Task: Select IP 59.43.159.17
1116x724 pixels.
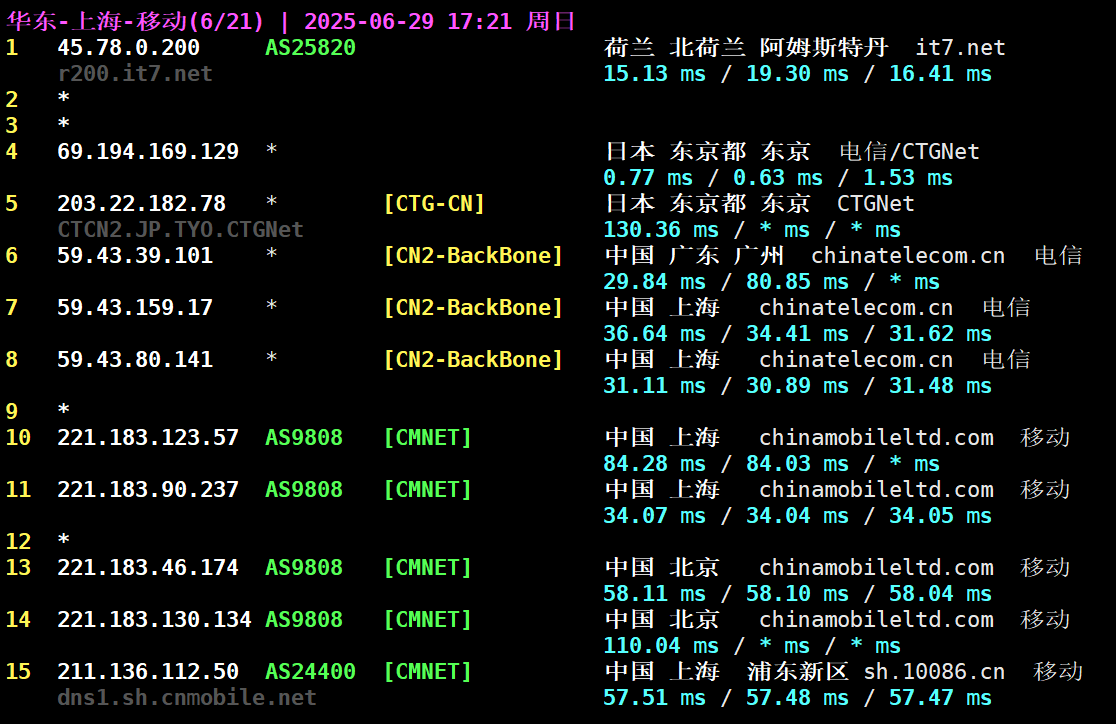Action: pyautogui.click(x=135, y=308)
